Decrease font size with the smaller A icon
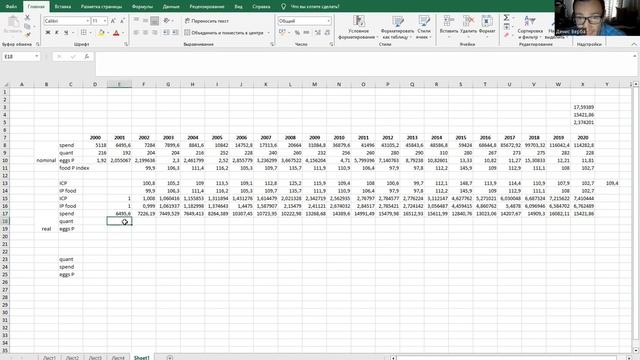The height and width of the screenshot is (360, 640). (x=122, y=21)
